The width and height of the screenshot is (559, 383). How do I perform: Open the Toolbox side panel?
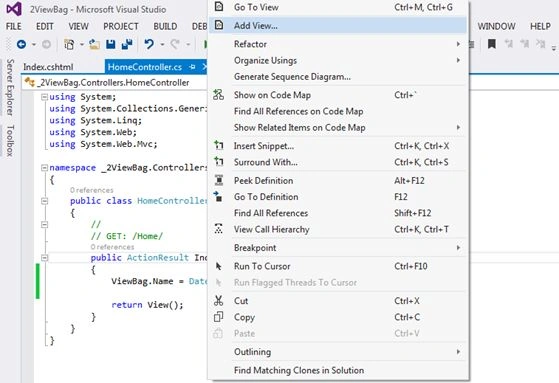(10, 141)
